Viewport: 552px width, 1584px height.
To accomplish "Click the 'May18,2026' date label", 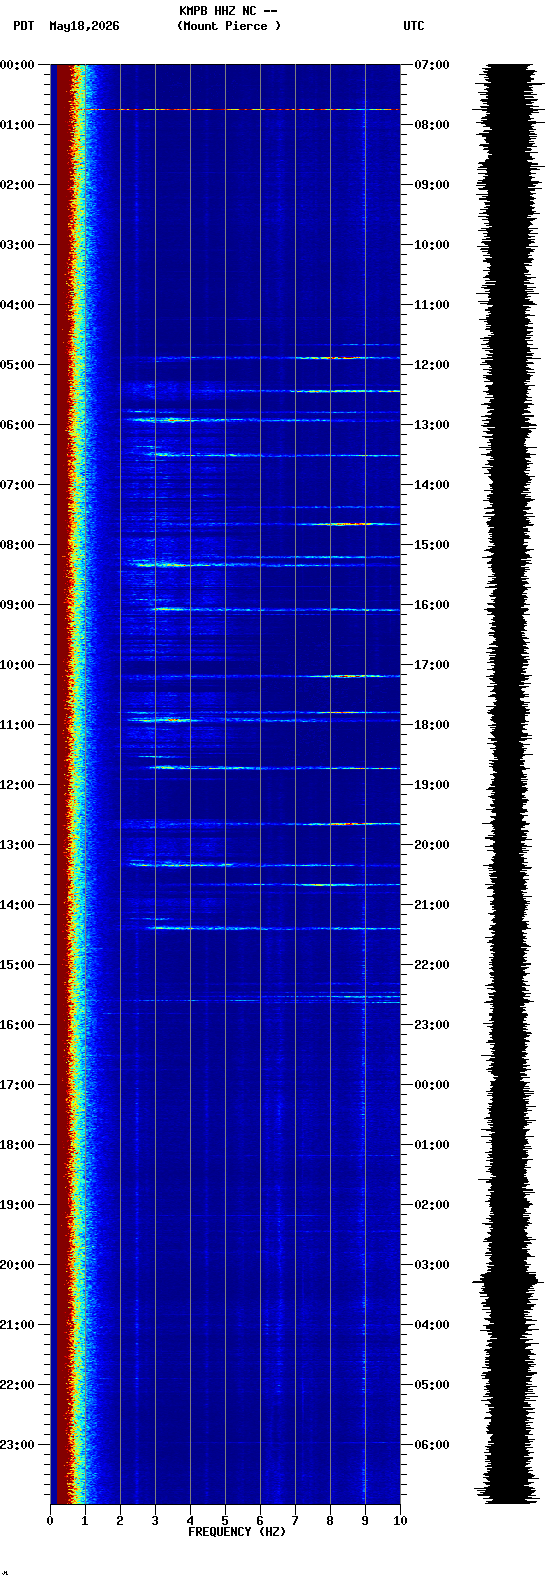I will [84, 26].
